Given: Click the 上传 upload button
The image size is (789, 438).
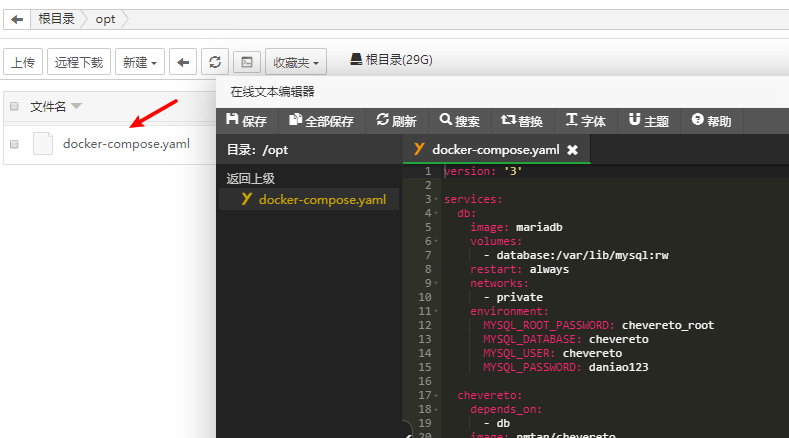Looking at the screenshot, I should 23,62.
